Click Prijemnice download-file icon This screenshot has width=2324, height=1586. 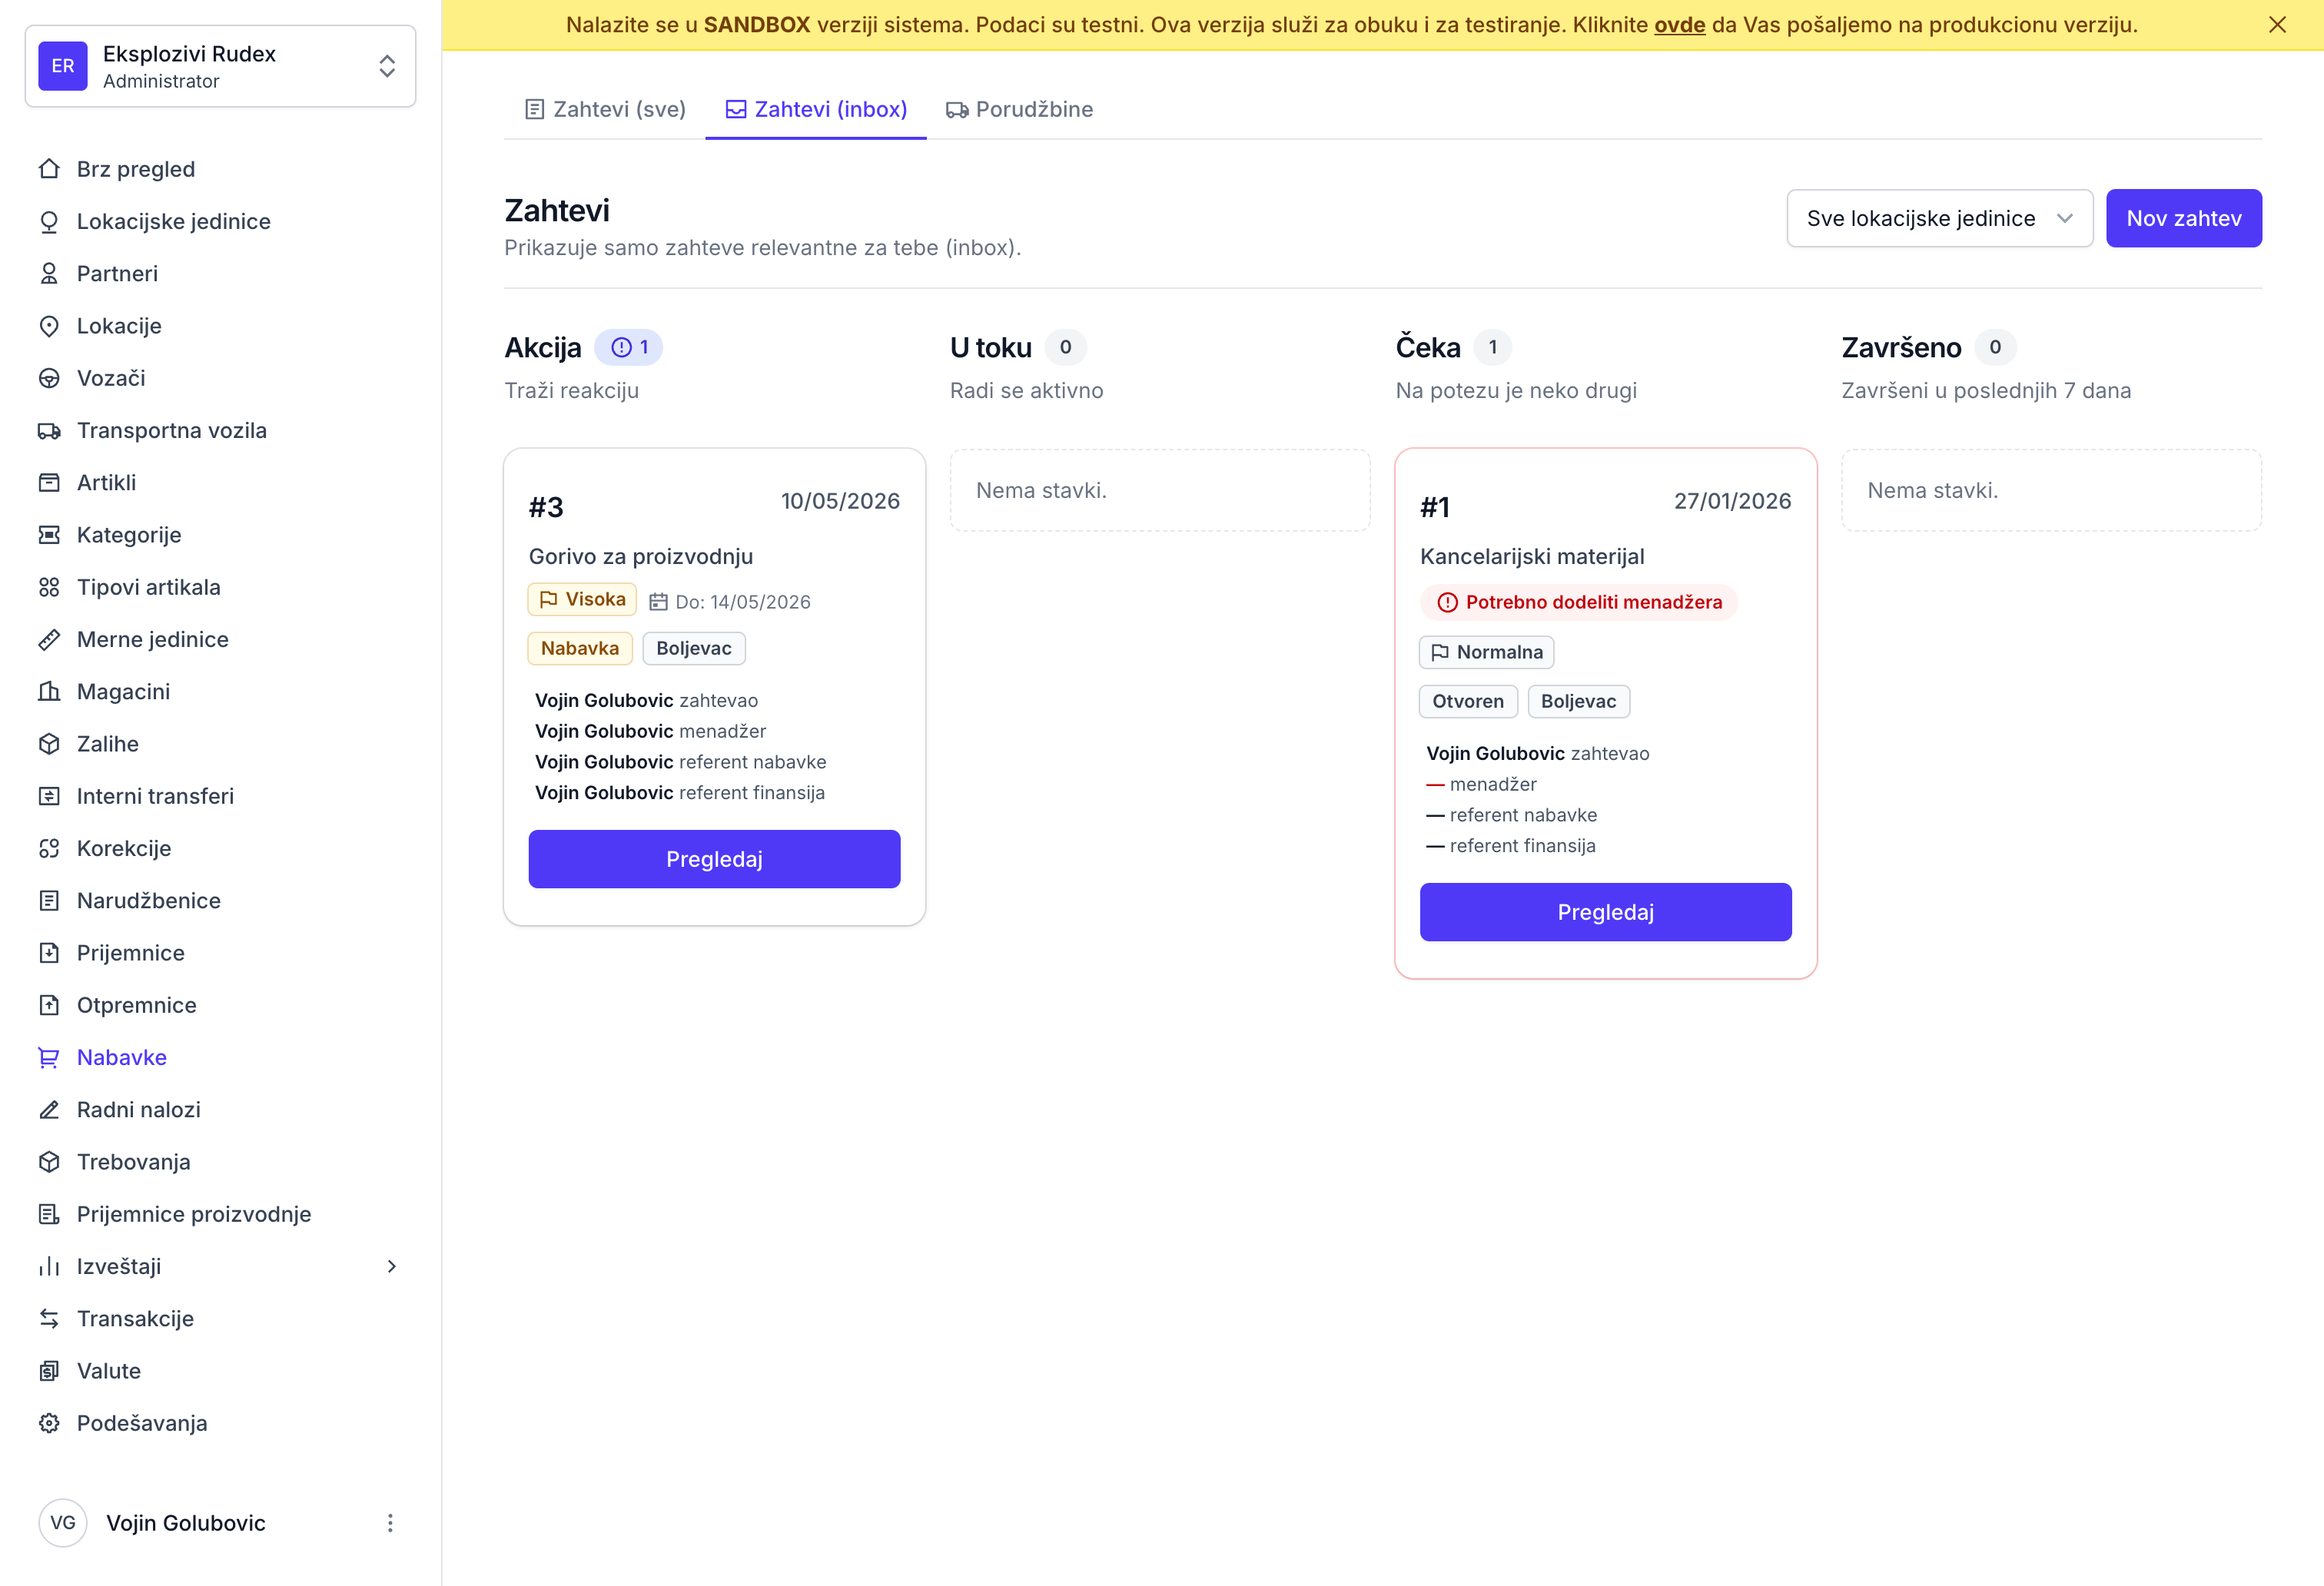point(49,953)
